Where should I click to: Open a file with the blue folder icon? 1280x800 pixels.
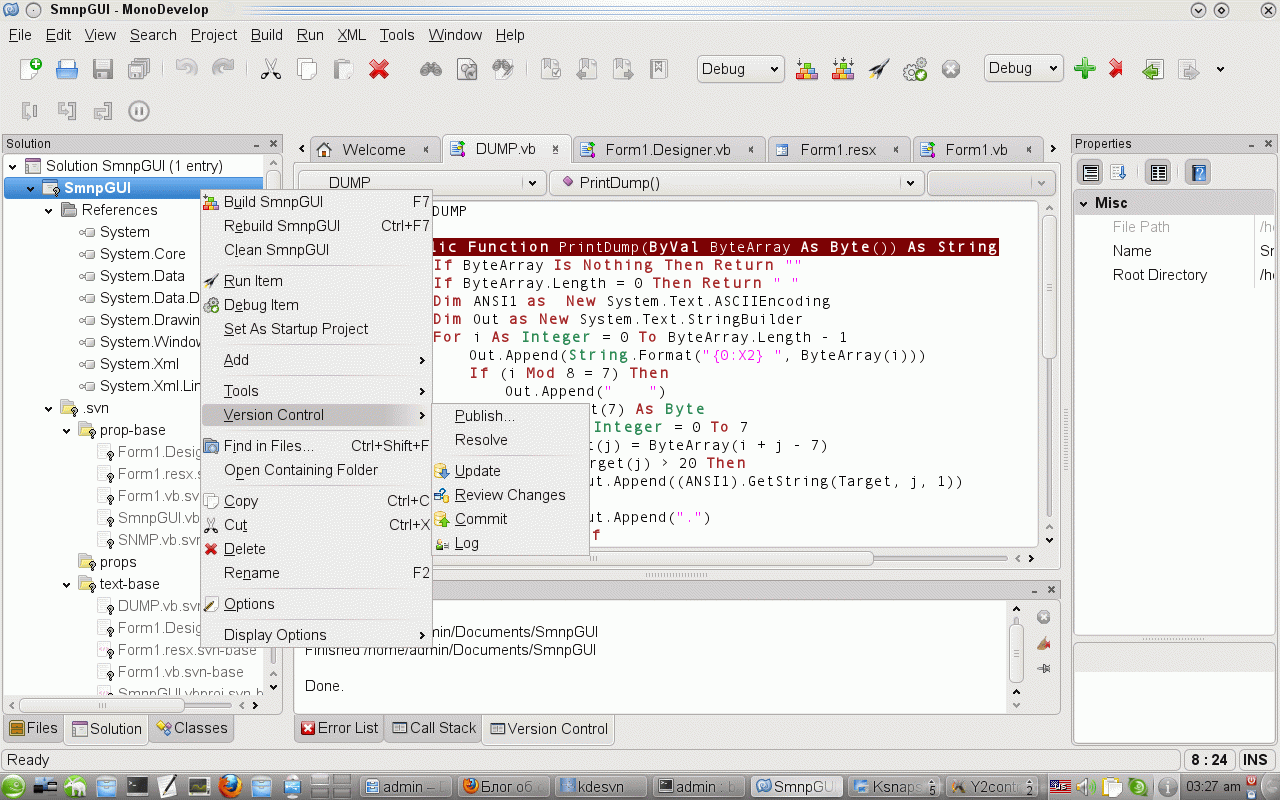point(67,69)
